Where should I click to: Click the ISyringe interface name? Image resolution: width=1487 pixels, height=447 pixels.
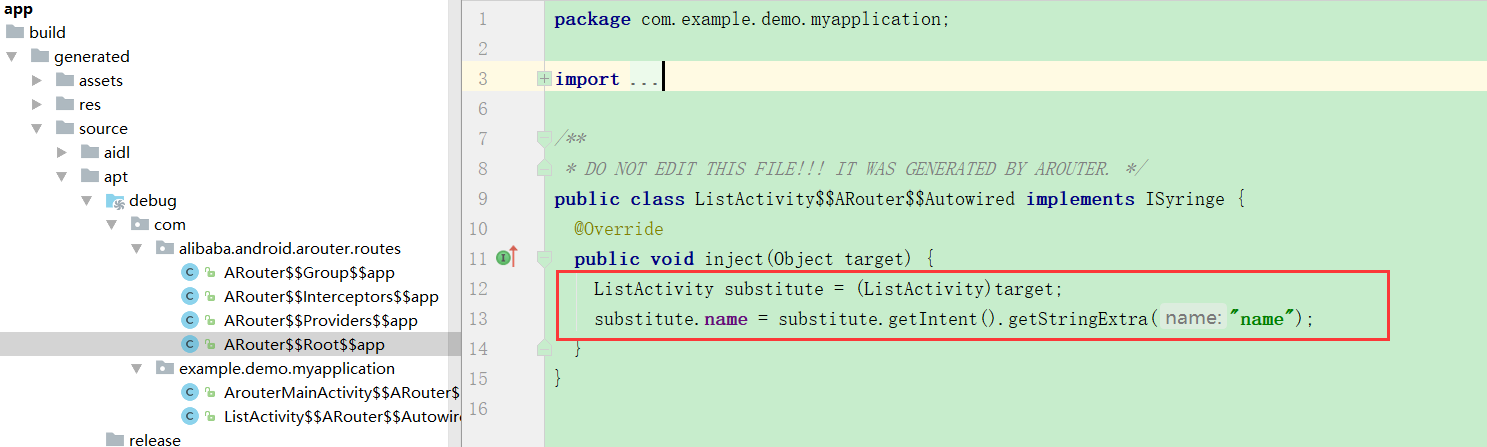click(x=1185, y=199)
